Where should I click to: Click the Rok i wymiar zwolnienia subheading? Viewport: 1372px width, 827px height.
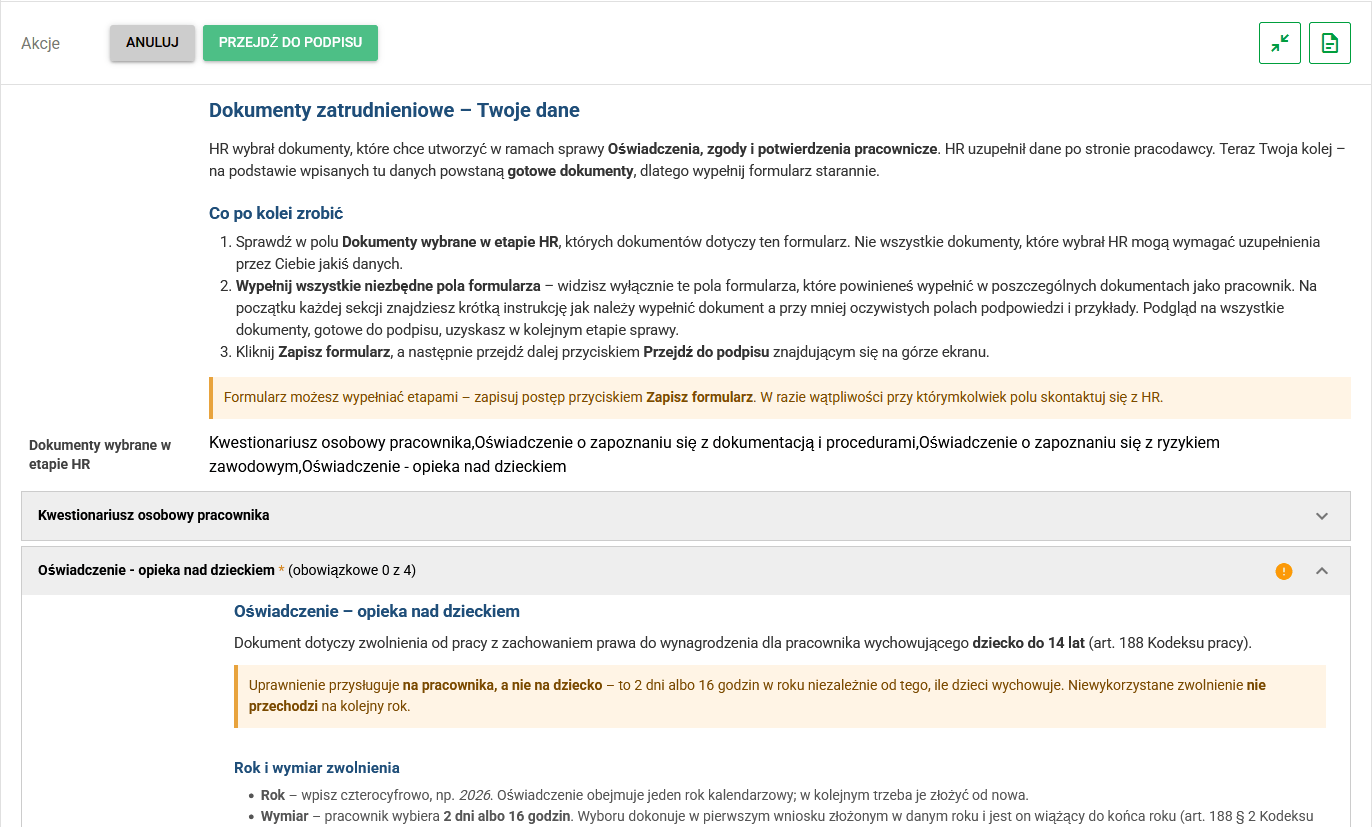pyautogui.click(x=317, y=768)
